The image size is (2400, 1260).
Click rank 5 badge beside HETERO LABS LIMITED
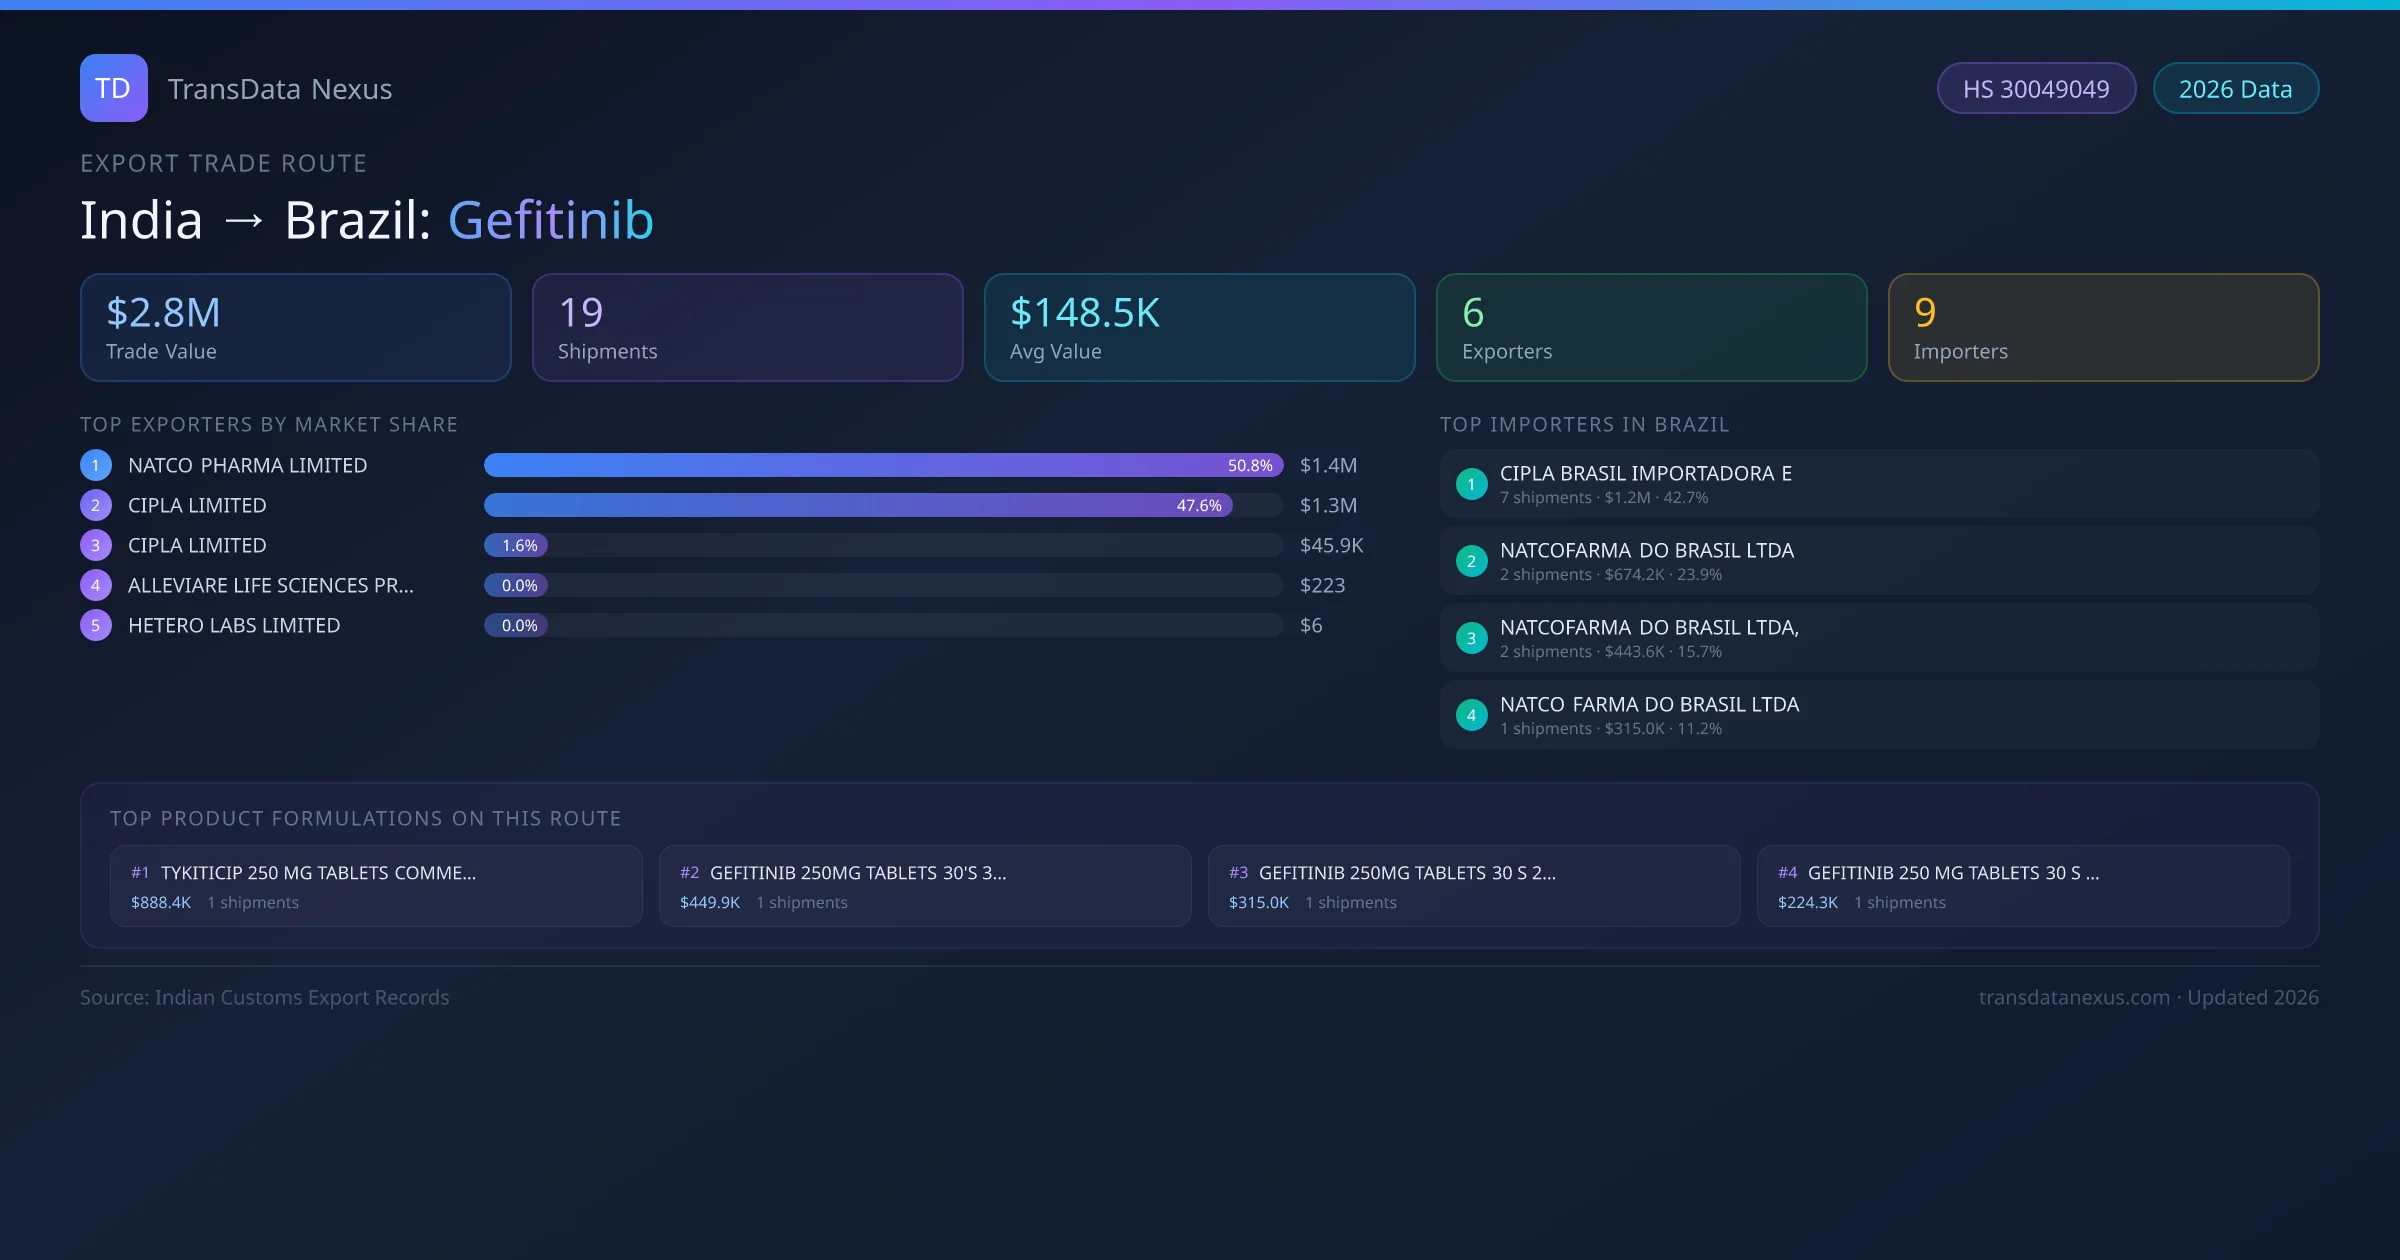96,625
